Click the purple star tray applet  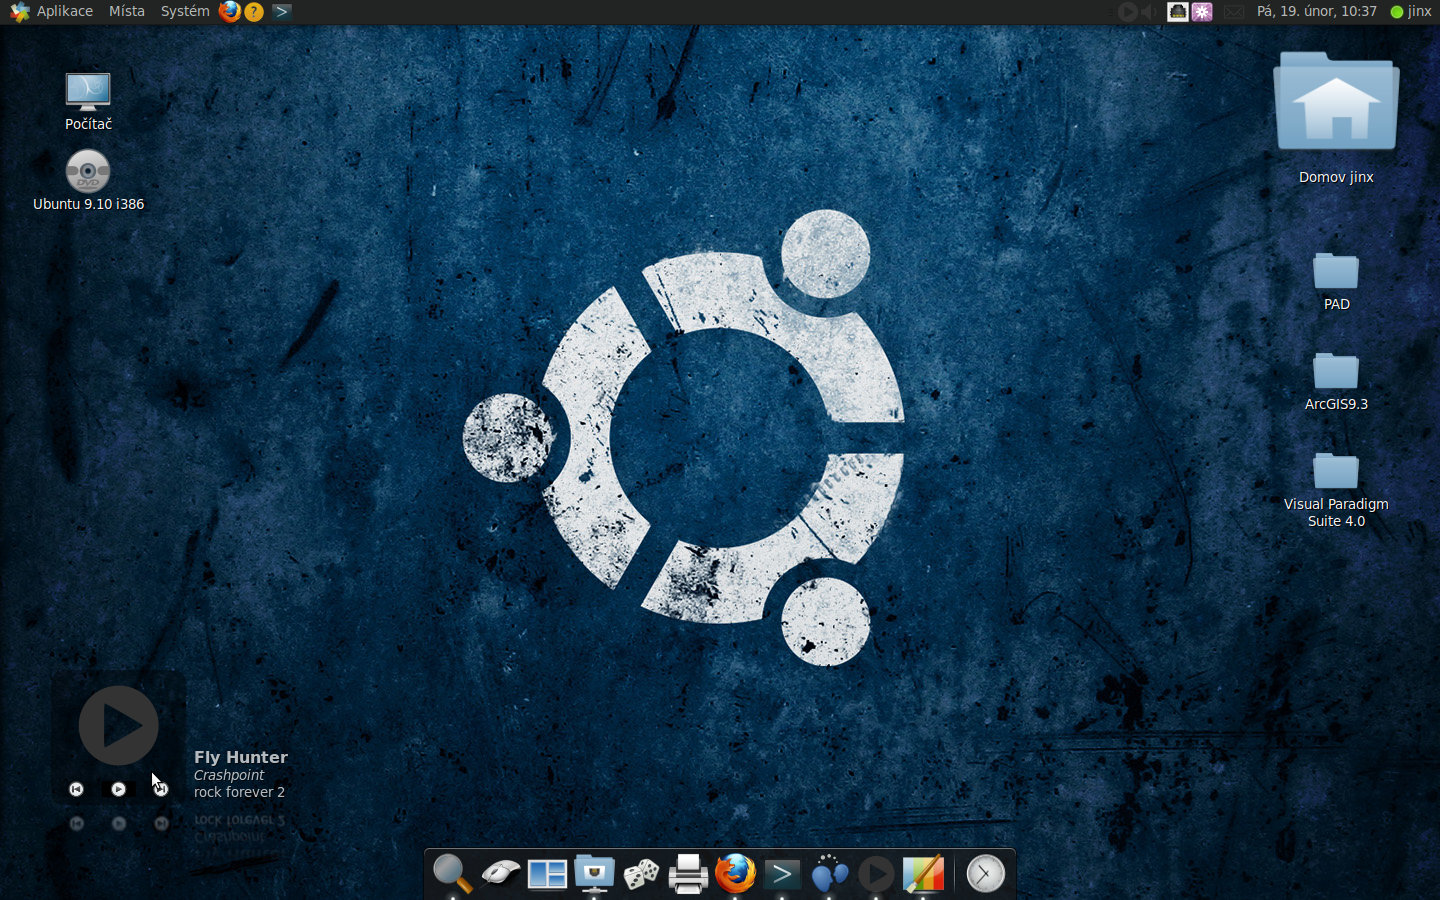1202,12
